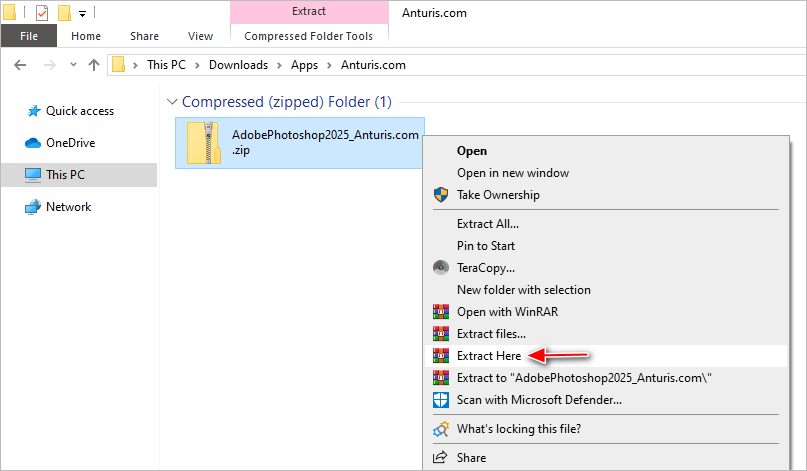Click the Quick access star icon
The width and height of the screenshot is (807, 471).
33,111
